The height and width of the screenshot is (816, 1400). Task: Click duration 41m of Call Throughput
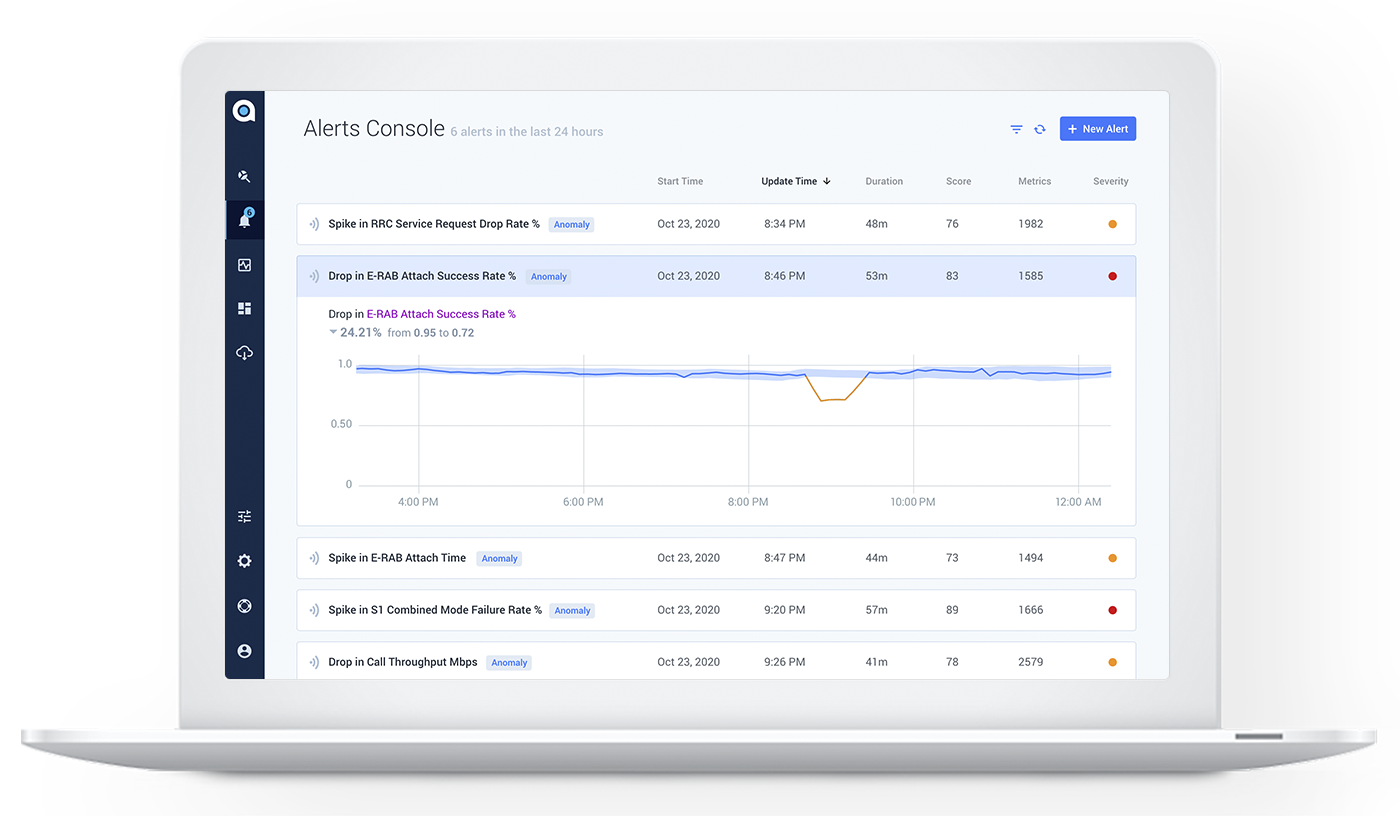(x=877, y=662)
